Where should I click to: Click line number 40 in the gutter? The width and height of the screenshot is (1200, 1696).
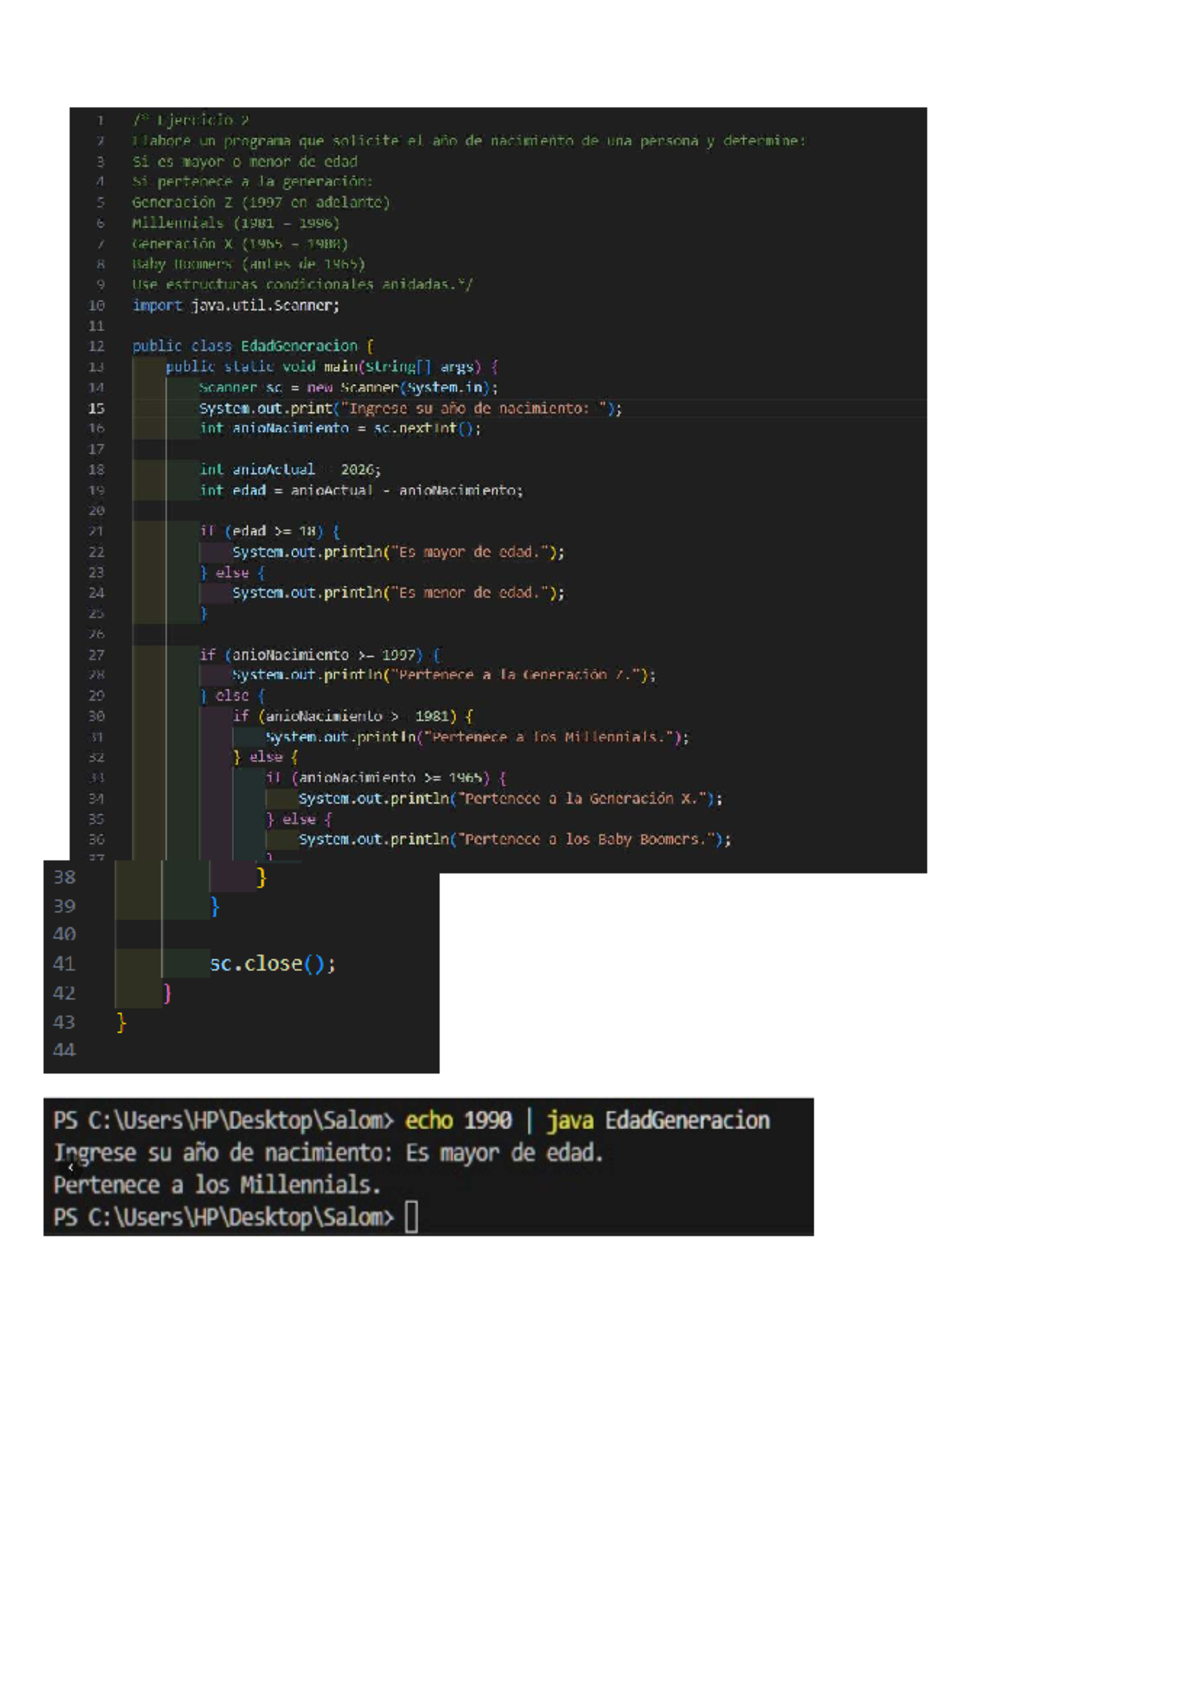click(64, 934)
